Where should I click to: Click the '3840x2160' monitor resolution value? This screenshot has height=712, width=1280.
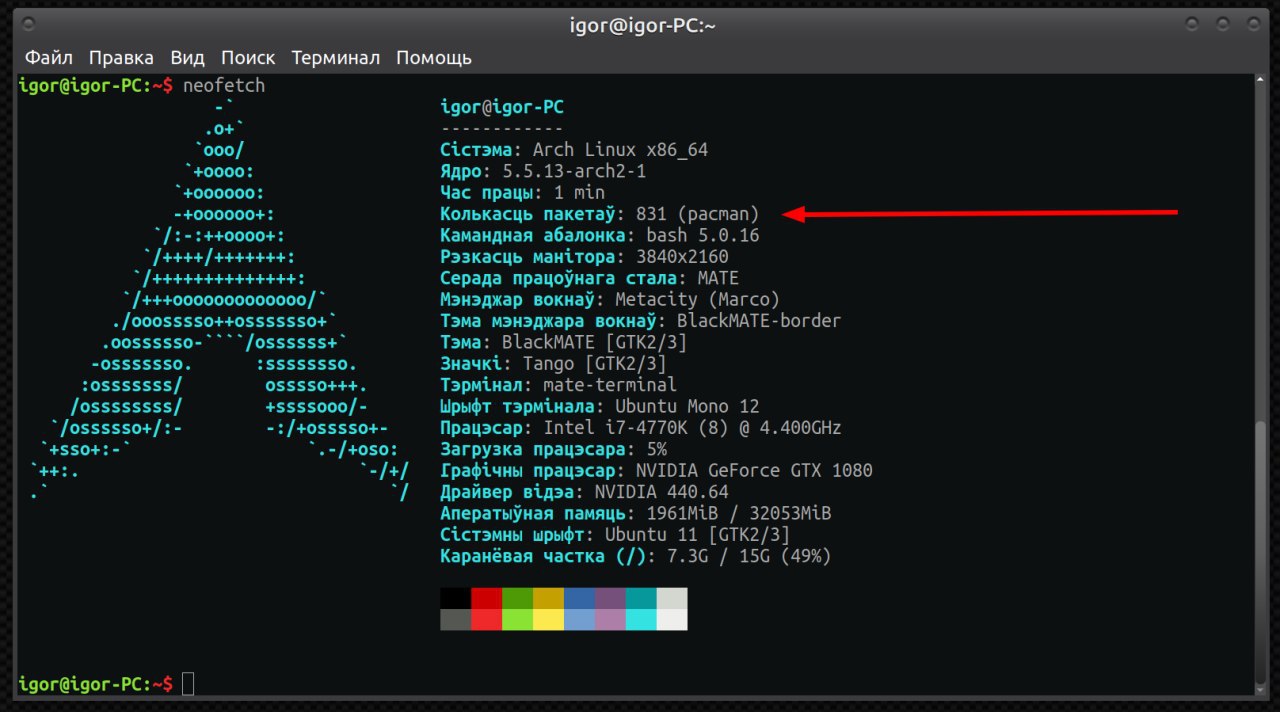[682, 257]
